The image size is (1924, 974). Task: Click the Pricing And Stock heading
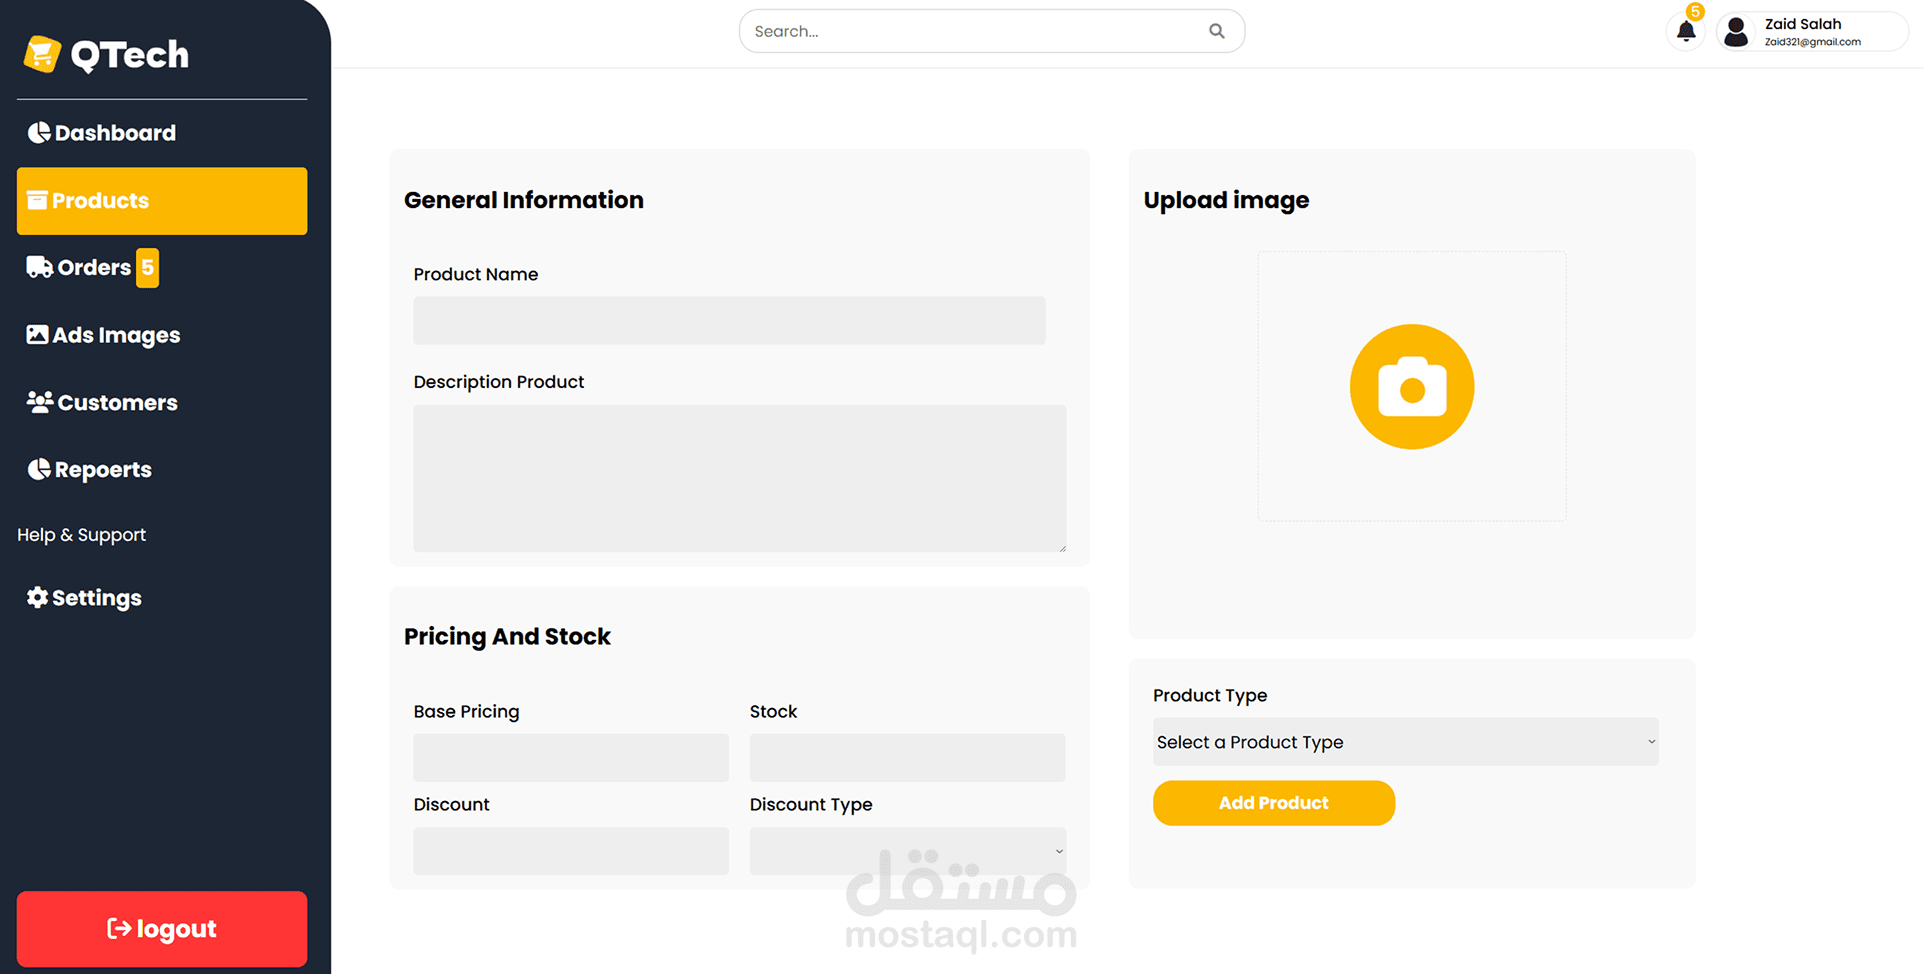coord(507,637)
